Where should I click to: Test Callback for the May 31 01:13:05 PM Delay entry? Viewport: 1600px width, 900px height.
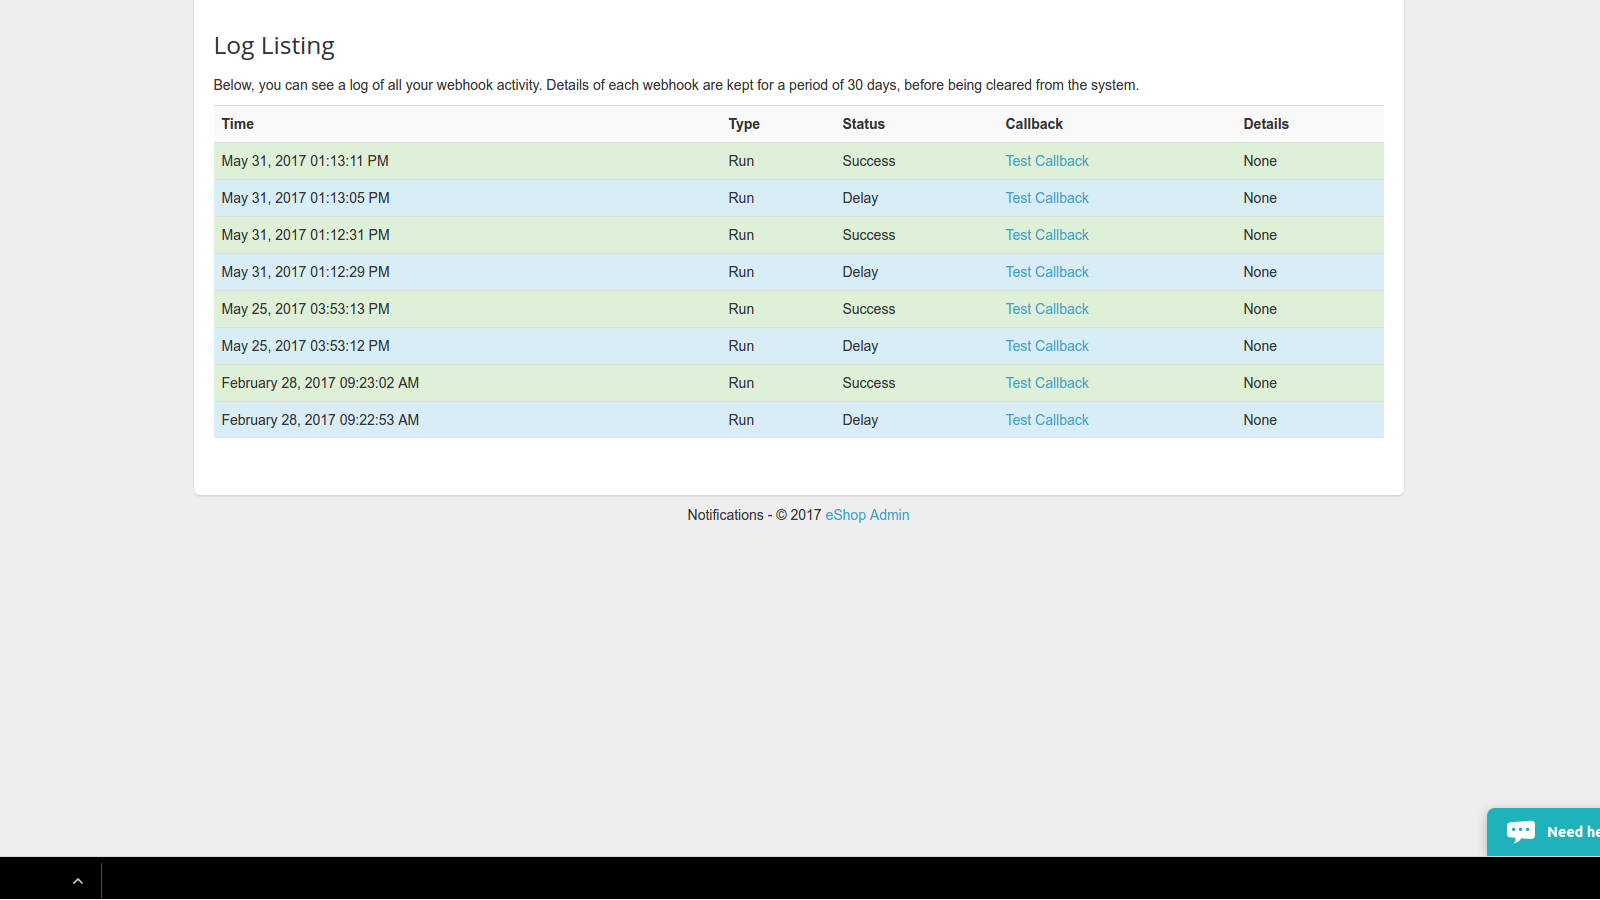pyautogui.click(x=1046, y=197)
